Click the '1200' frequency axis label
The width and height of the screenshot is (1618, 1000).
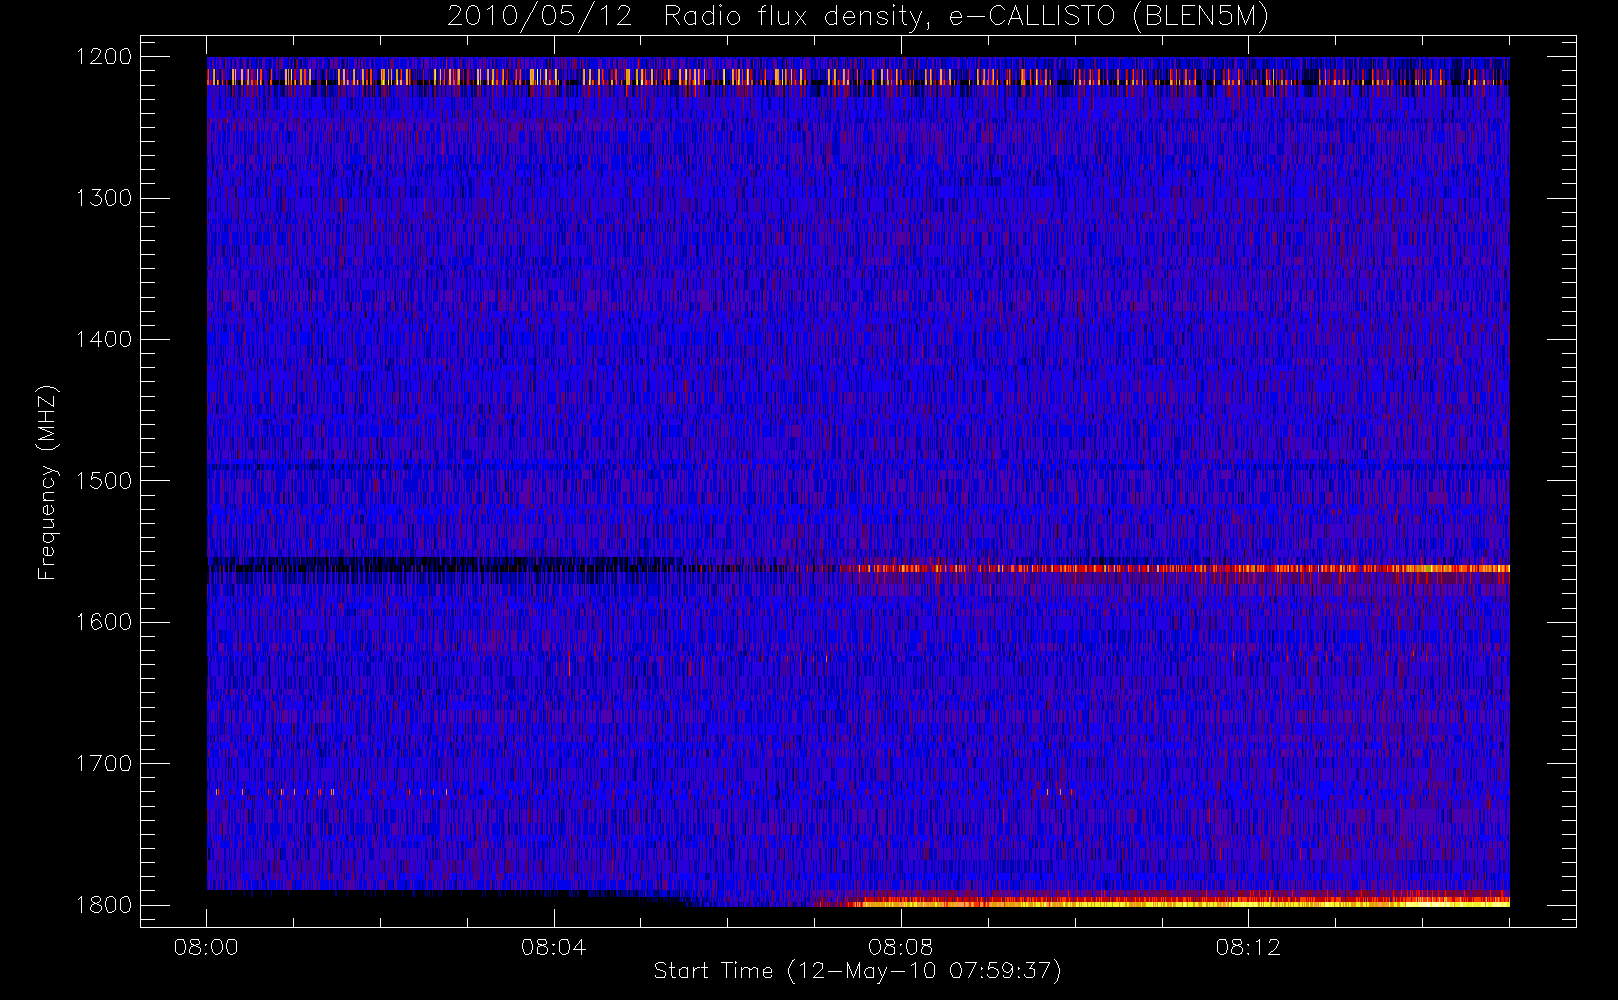[x=104, y=57]
